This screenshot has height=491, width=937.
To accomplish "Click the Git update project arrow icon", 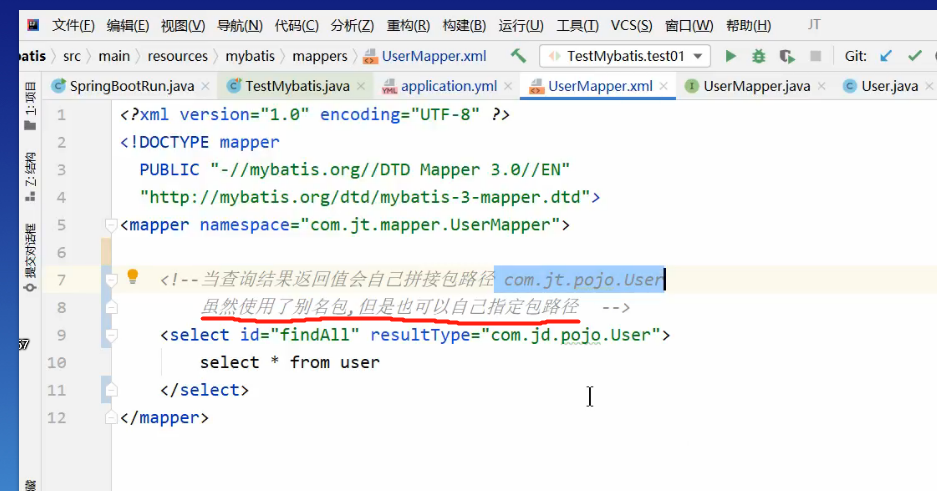I will pos(886,56).
